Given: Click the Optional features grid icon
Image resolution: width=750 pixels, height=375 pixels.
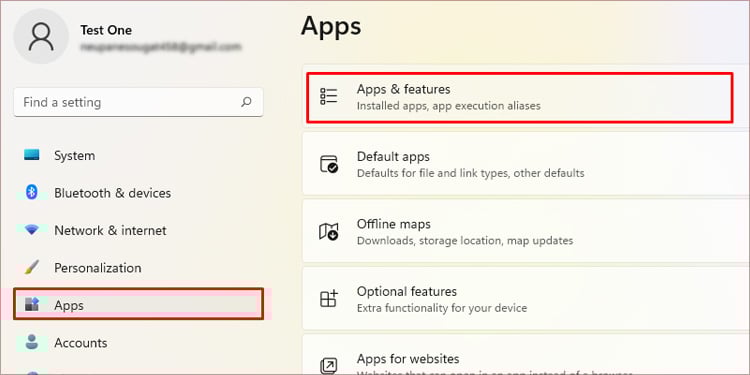Looking at the screenshot, I should coord(329,298).
